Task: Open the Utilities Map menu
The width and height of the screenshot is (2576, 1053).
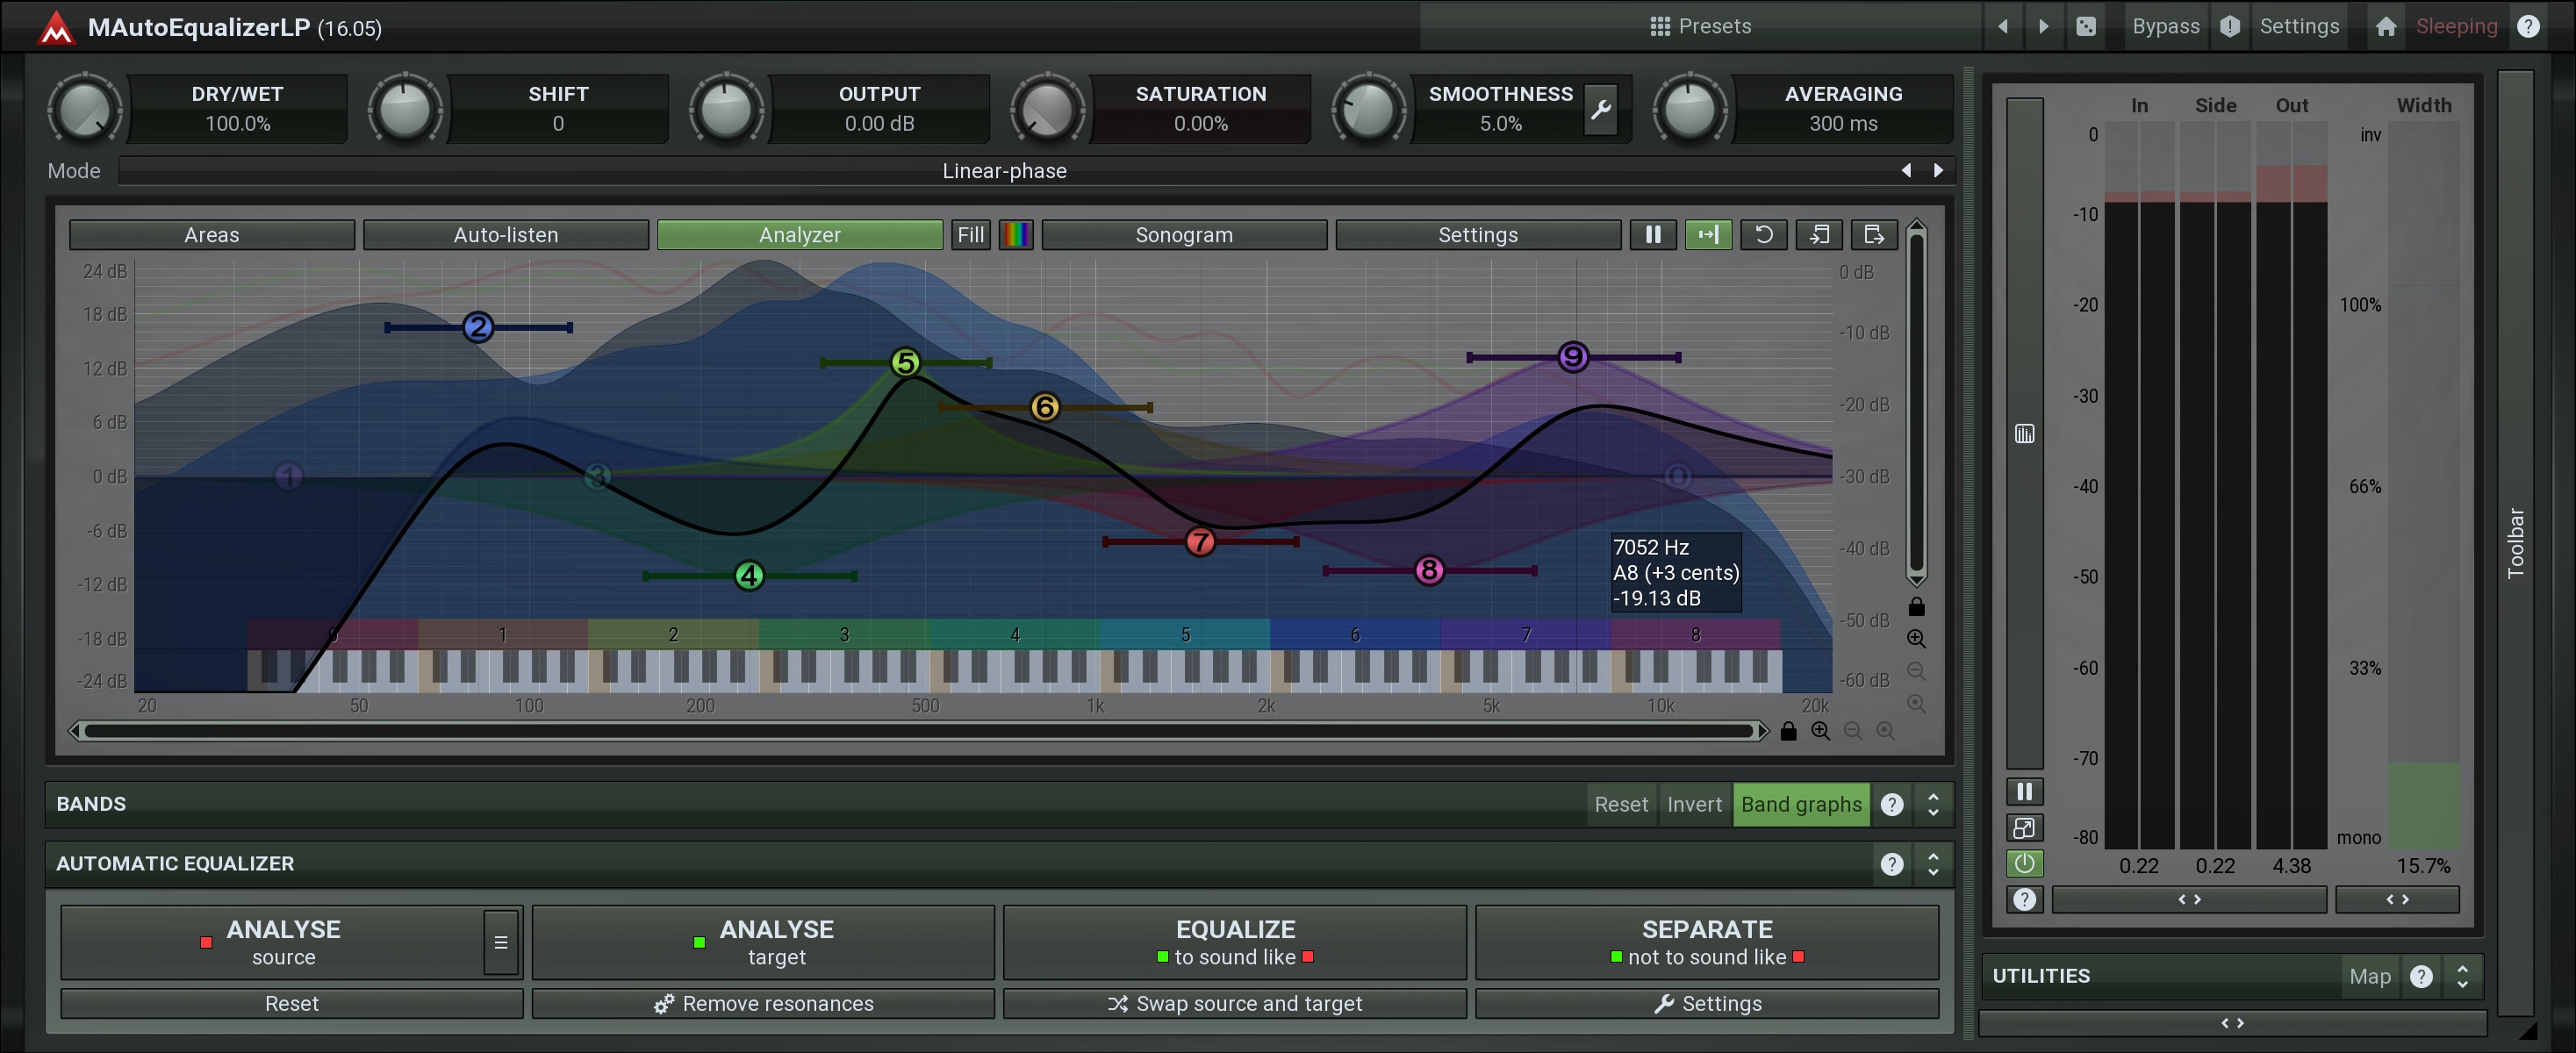Action: 2369,977
